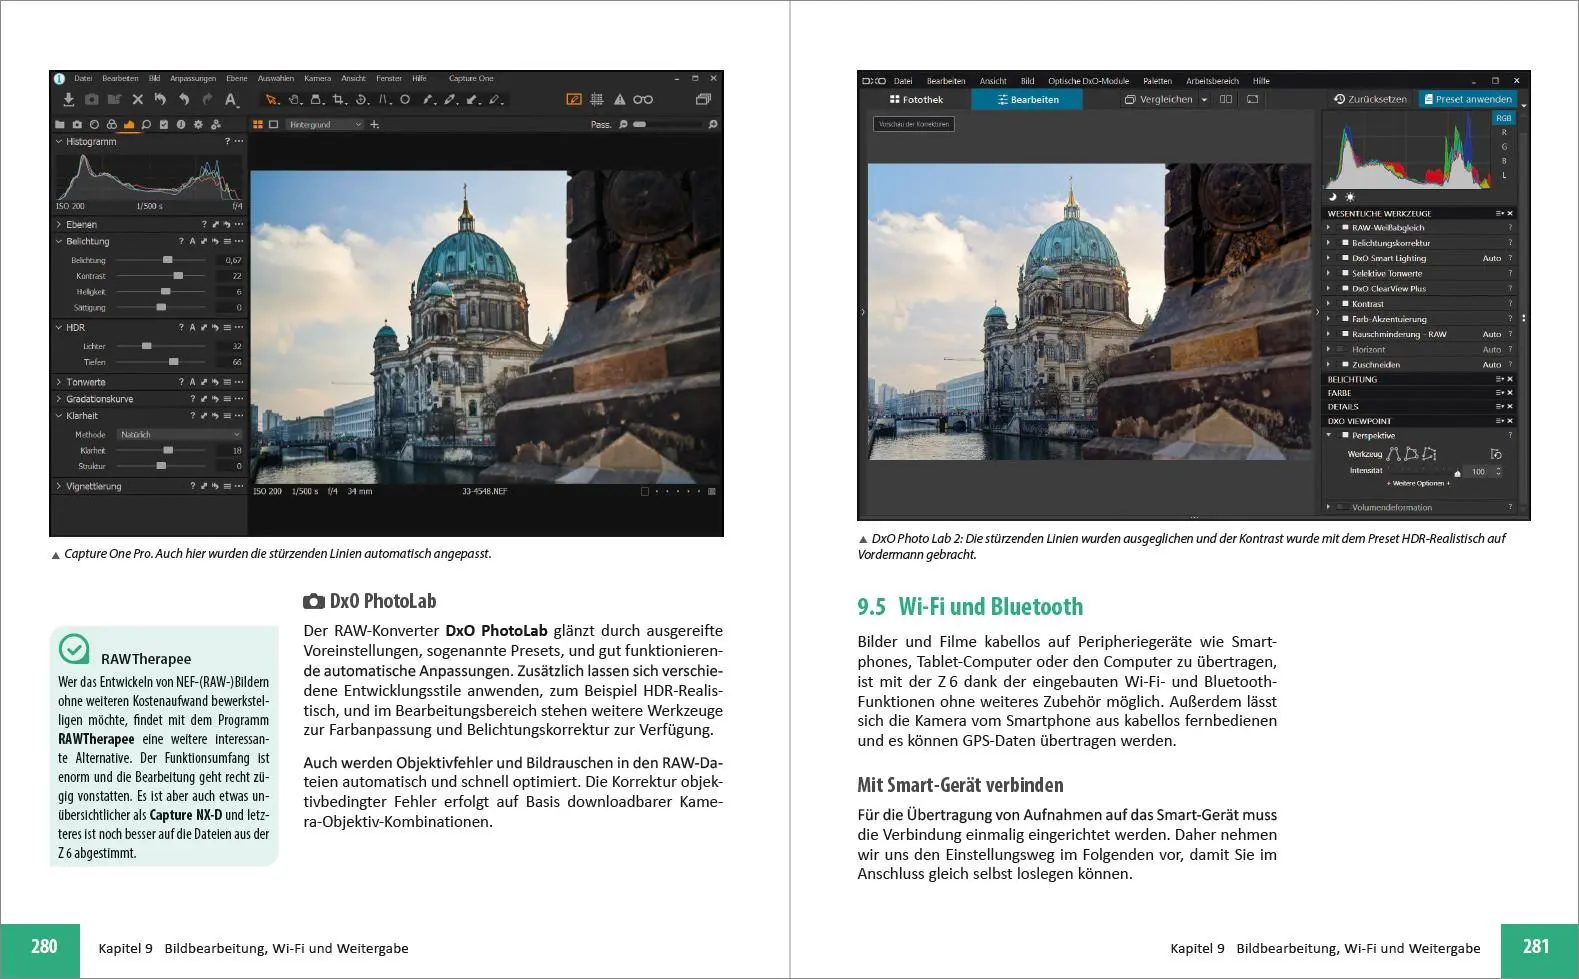Screen dimensions: 1579x979
Task: Select the crop tool in Capture One
Action: [340, 100]
